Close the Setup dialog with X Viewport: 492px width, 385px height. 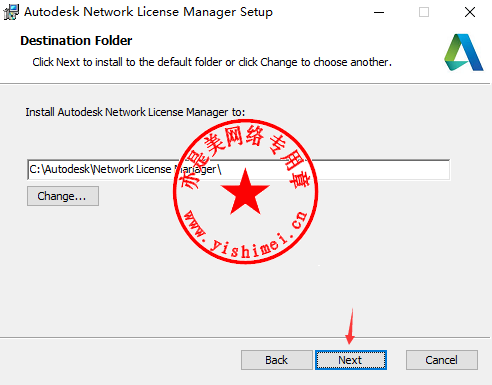click(x=470, y=12)
